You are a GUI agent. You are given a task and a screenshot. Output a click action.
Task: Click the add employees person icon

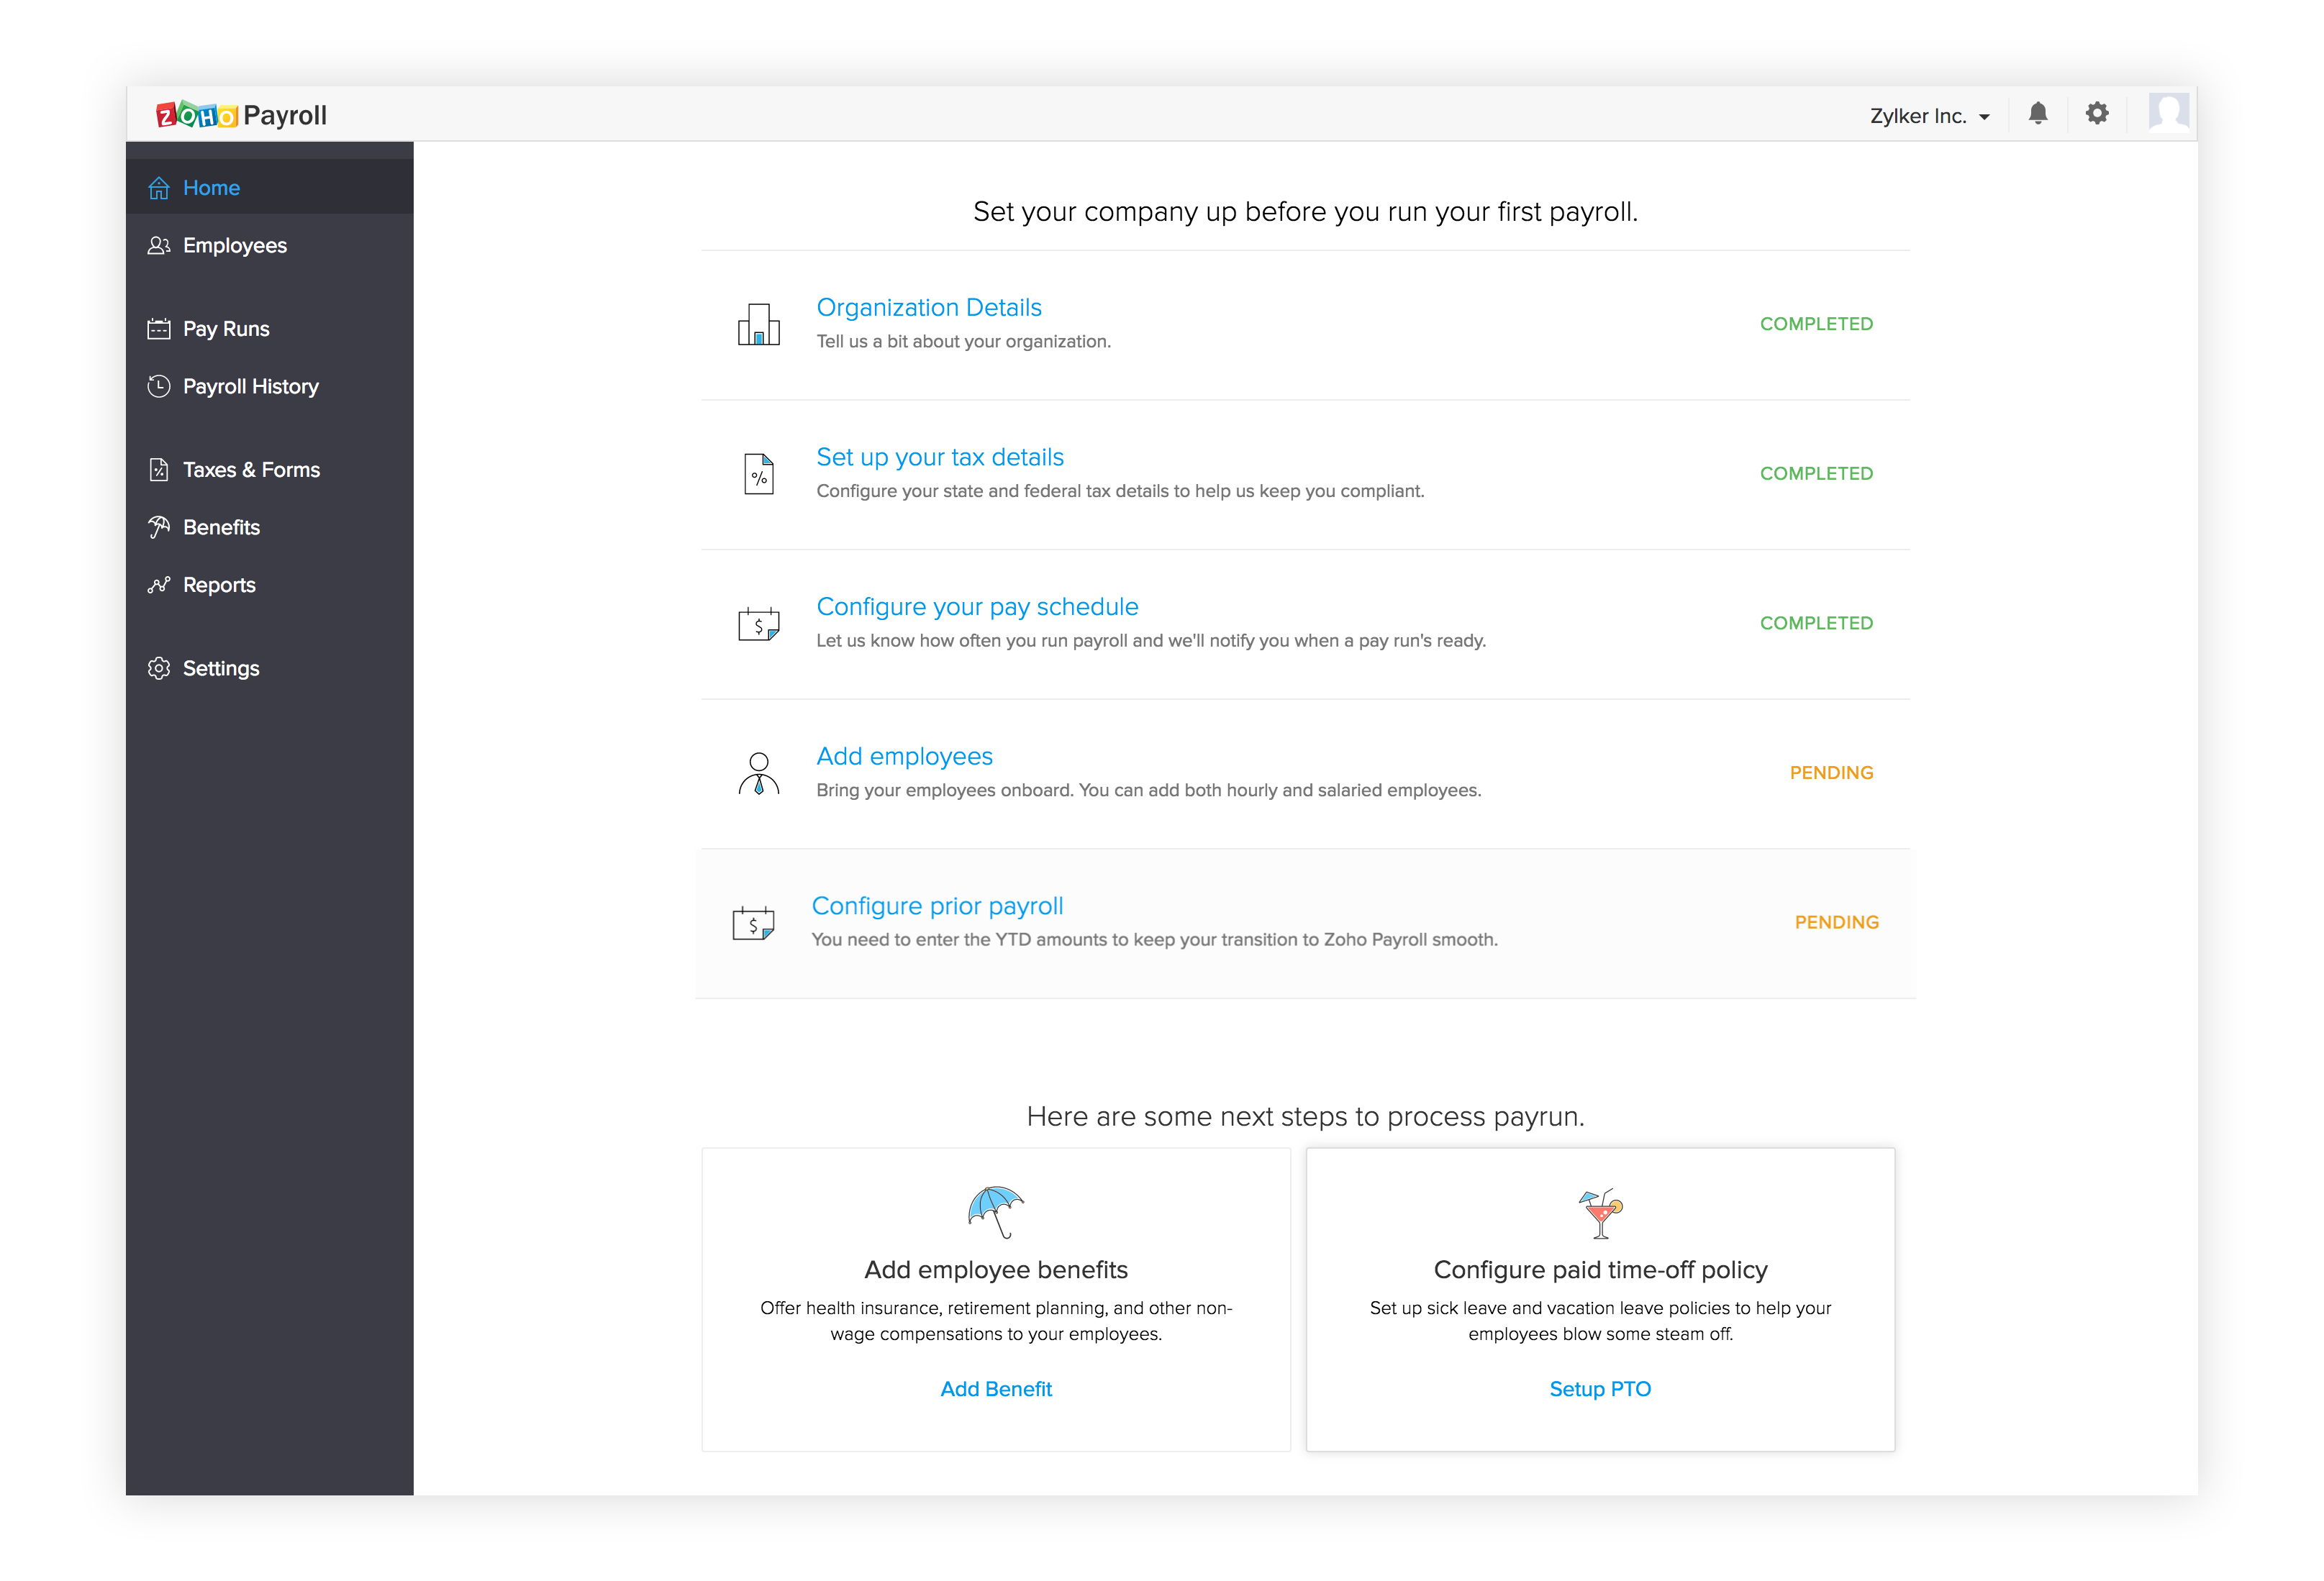[758, 774]
